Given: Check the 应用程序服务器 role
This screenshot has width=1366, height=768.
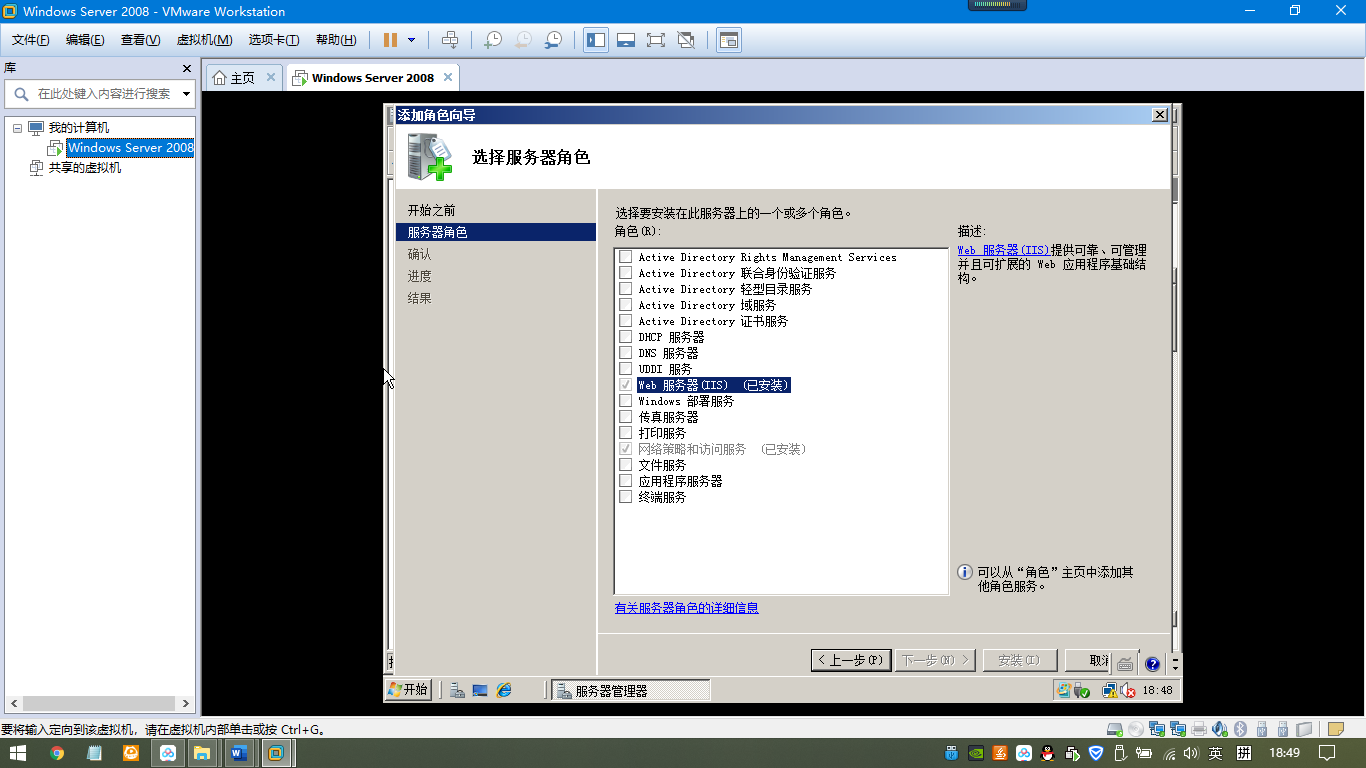Looking at the screenshot, I should 626,481.
